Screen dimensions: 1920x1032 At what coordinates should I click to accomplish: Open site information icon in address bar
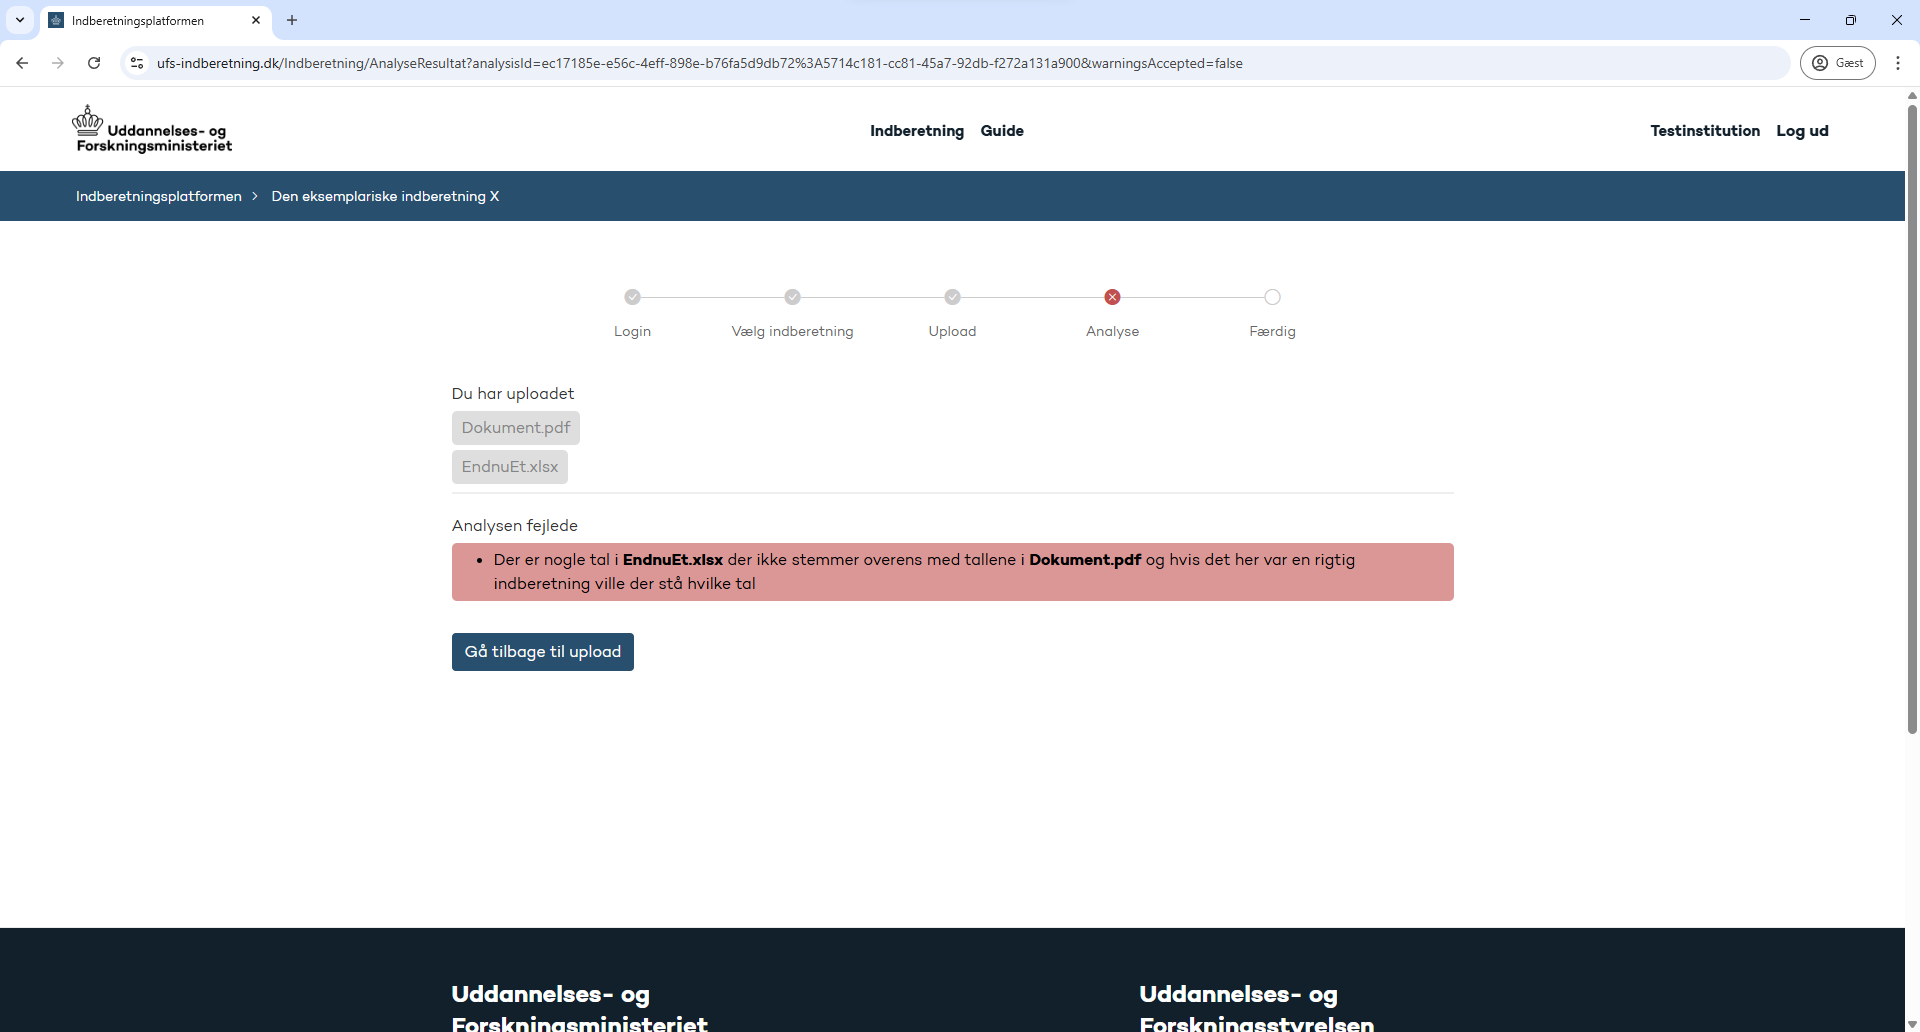tap(137, 63)
